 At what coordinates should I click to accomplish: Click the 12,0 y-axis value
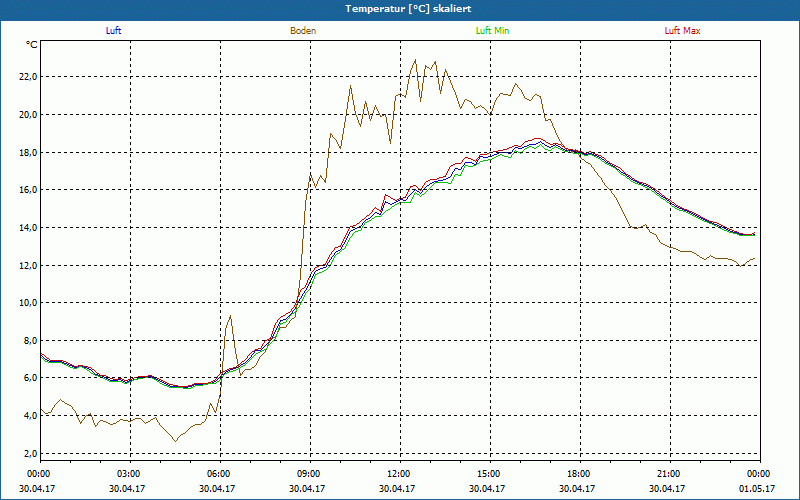pos(28,265)
